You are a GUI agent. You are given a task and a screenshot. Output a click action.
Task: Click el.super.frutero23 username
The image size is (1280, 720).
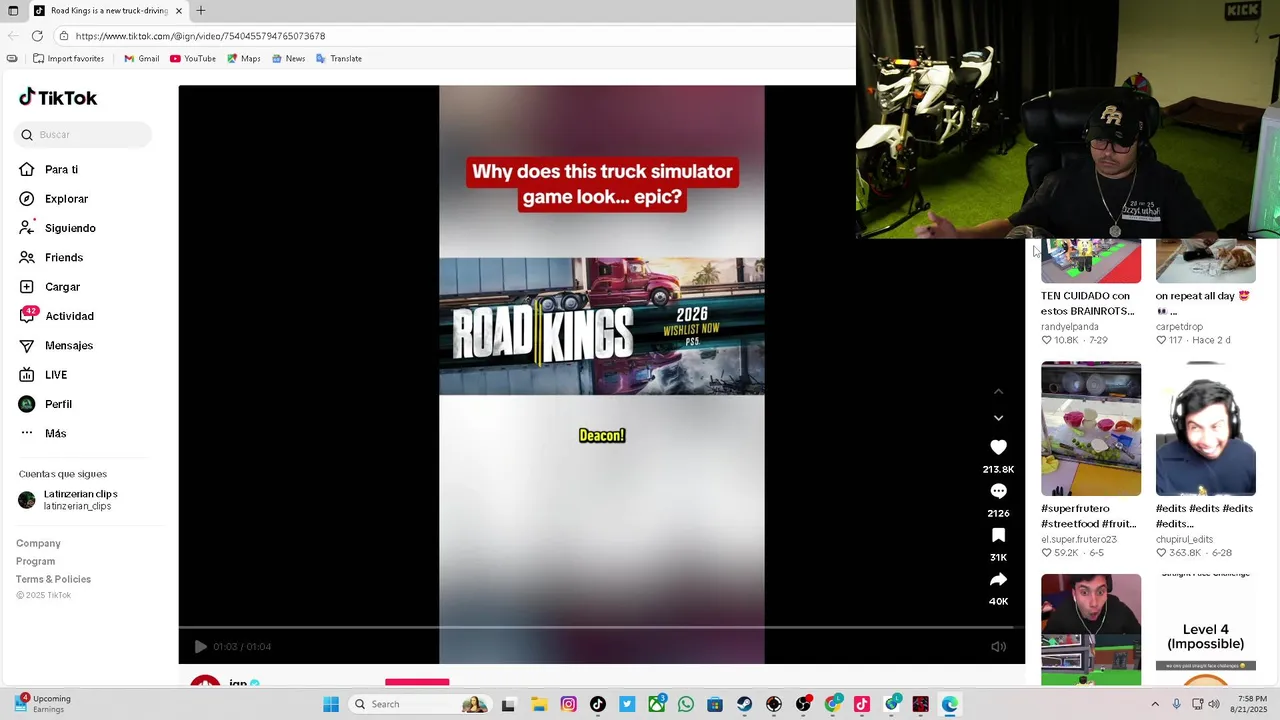(x=1079, y=539)
